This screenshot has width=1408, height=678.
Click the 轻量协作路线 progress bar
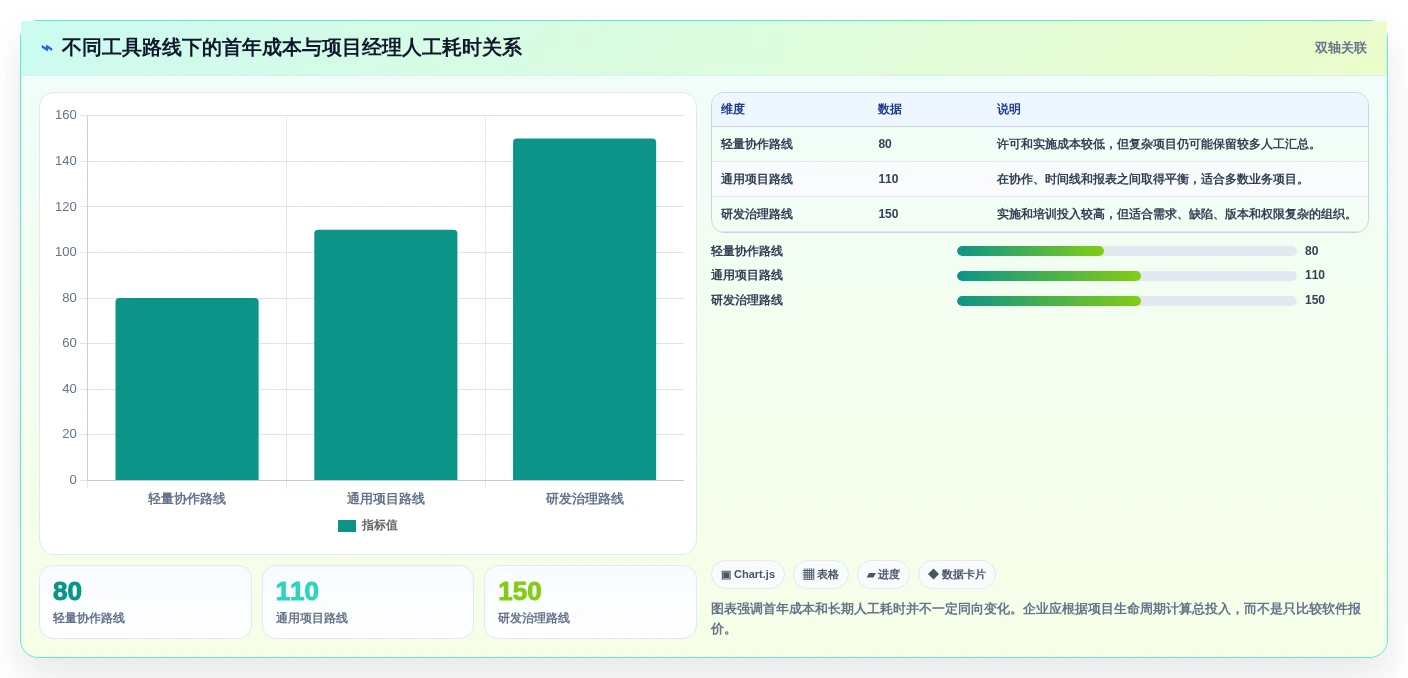1127,251
